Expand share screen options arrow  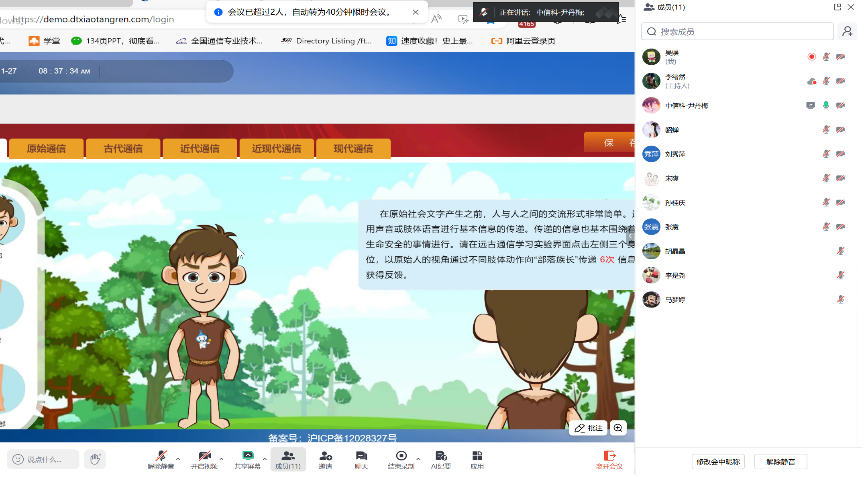[264, 458]
